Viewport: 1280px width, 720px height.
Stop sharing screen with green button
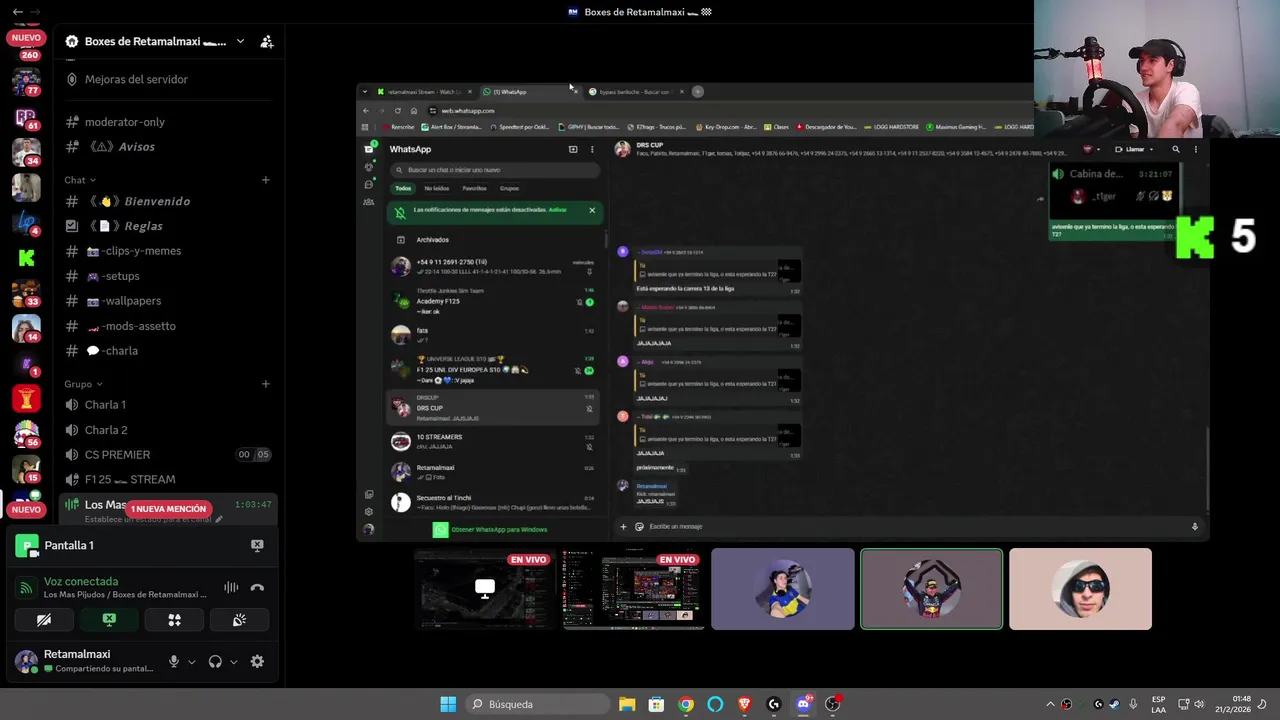pos(109,620)
